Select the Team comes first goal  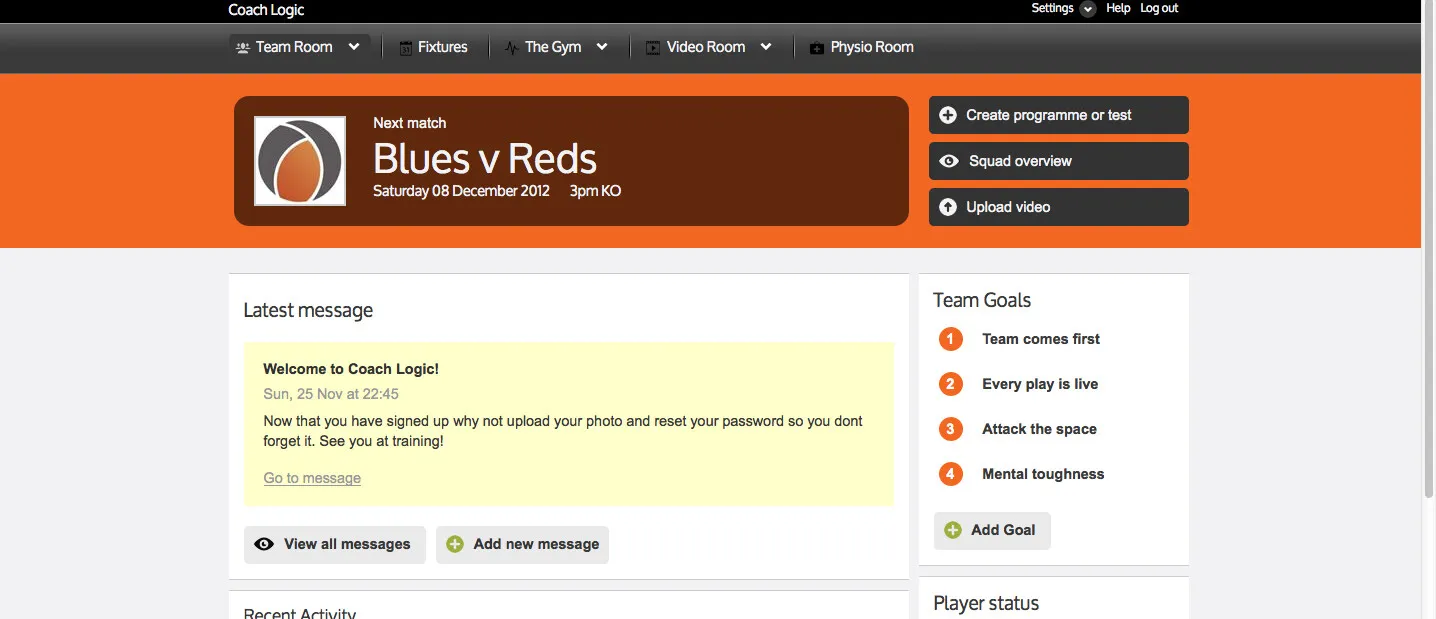point(1041,339)
